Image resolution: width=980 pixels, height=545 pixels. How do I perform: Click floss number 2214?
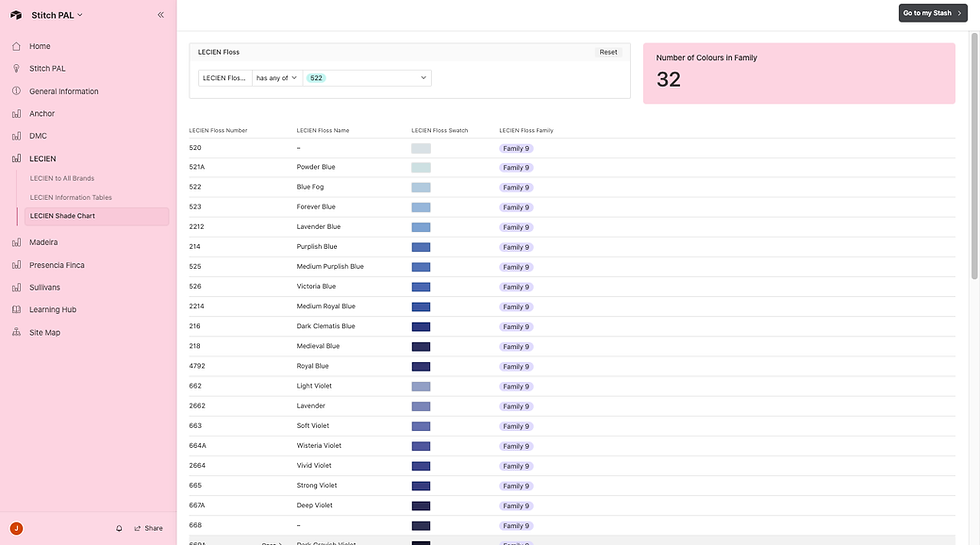196,306
